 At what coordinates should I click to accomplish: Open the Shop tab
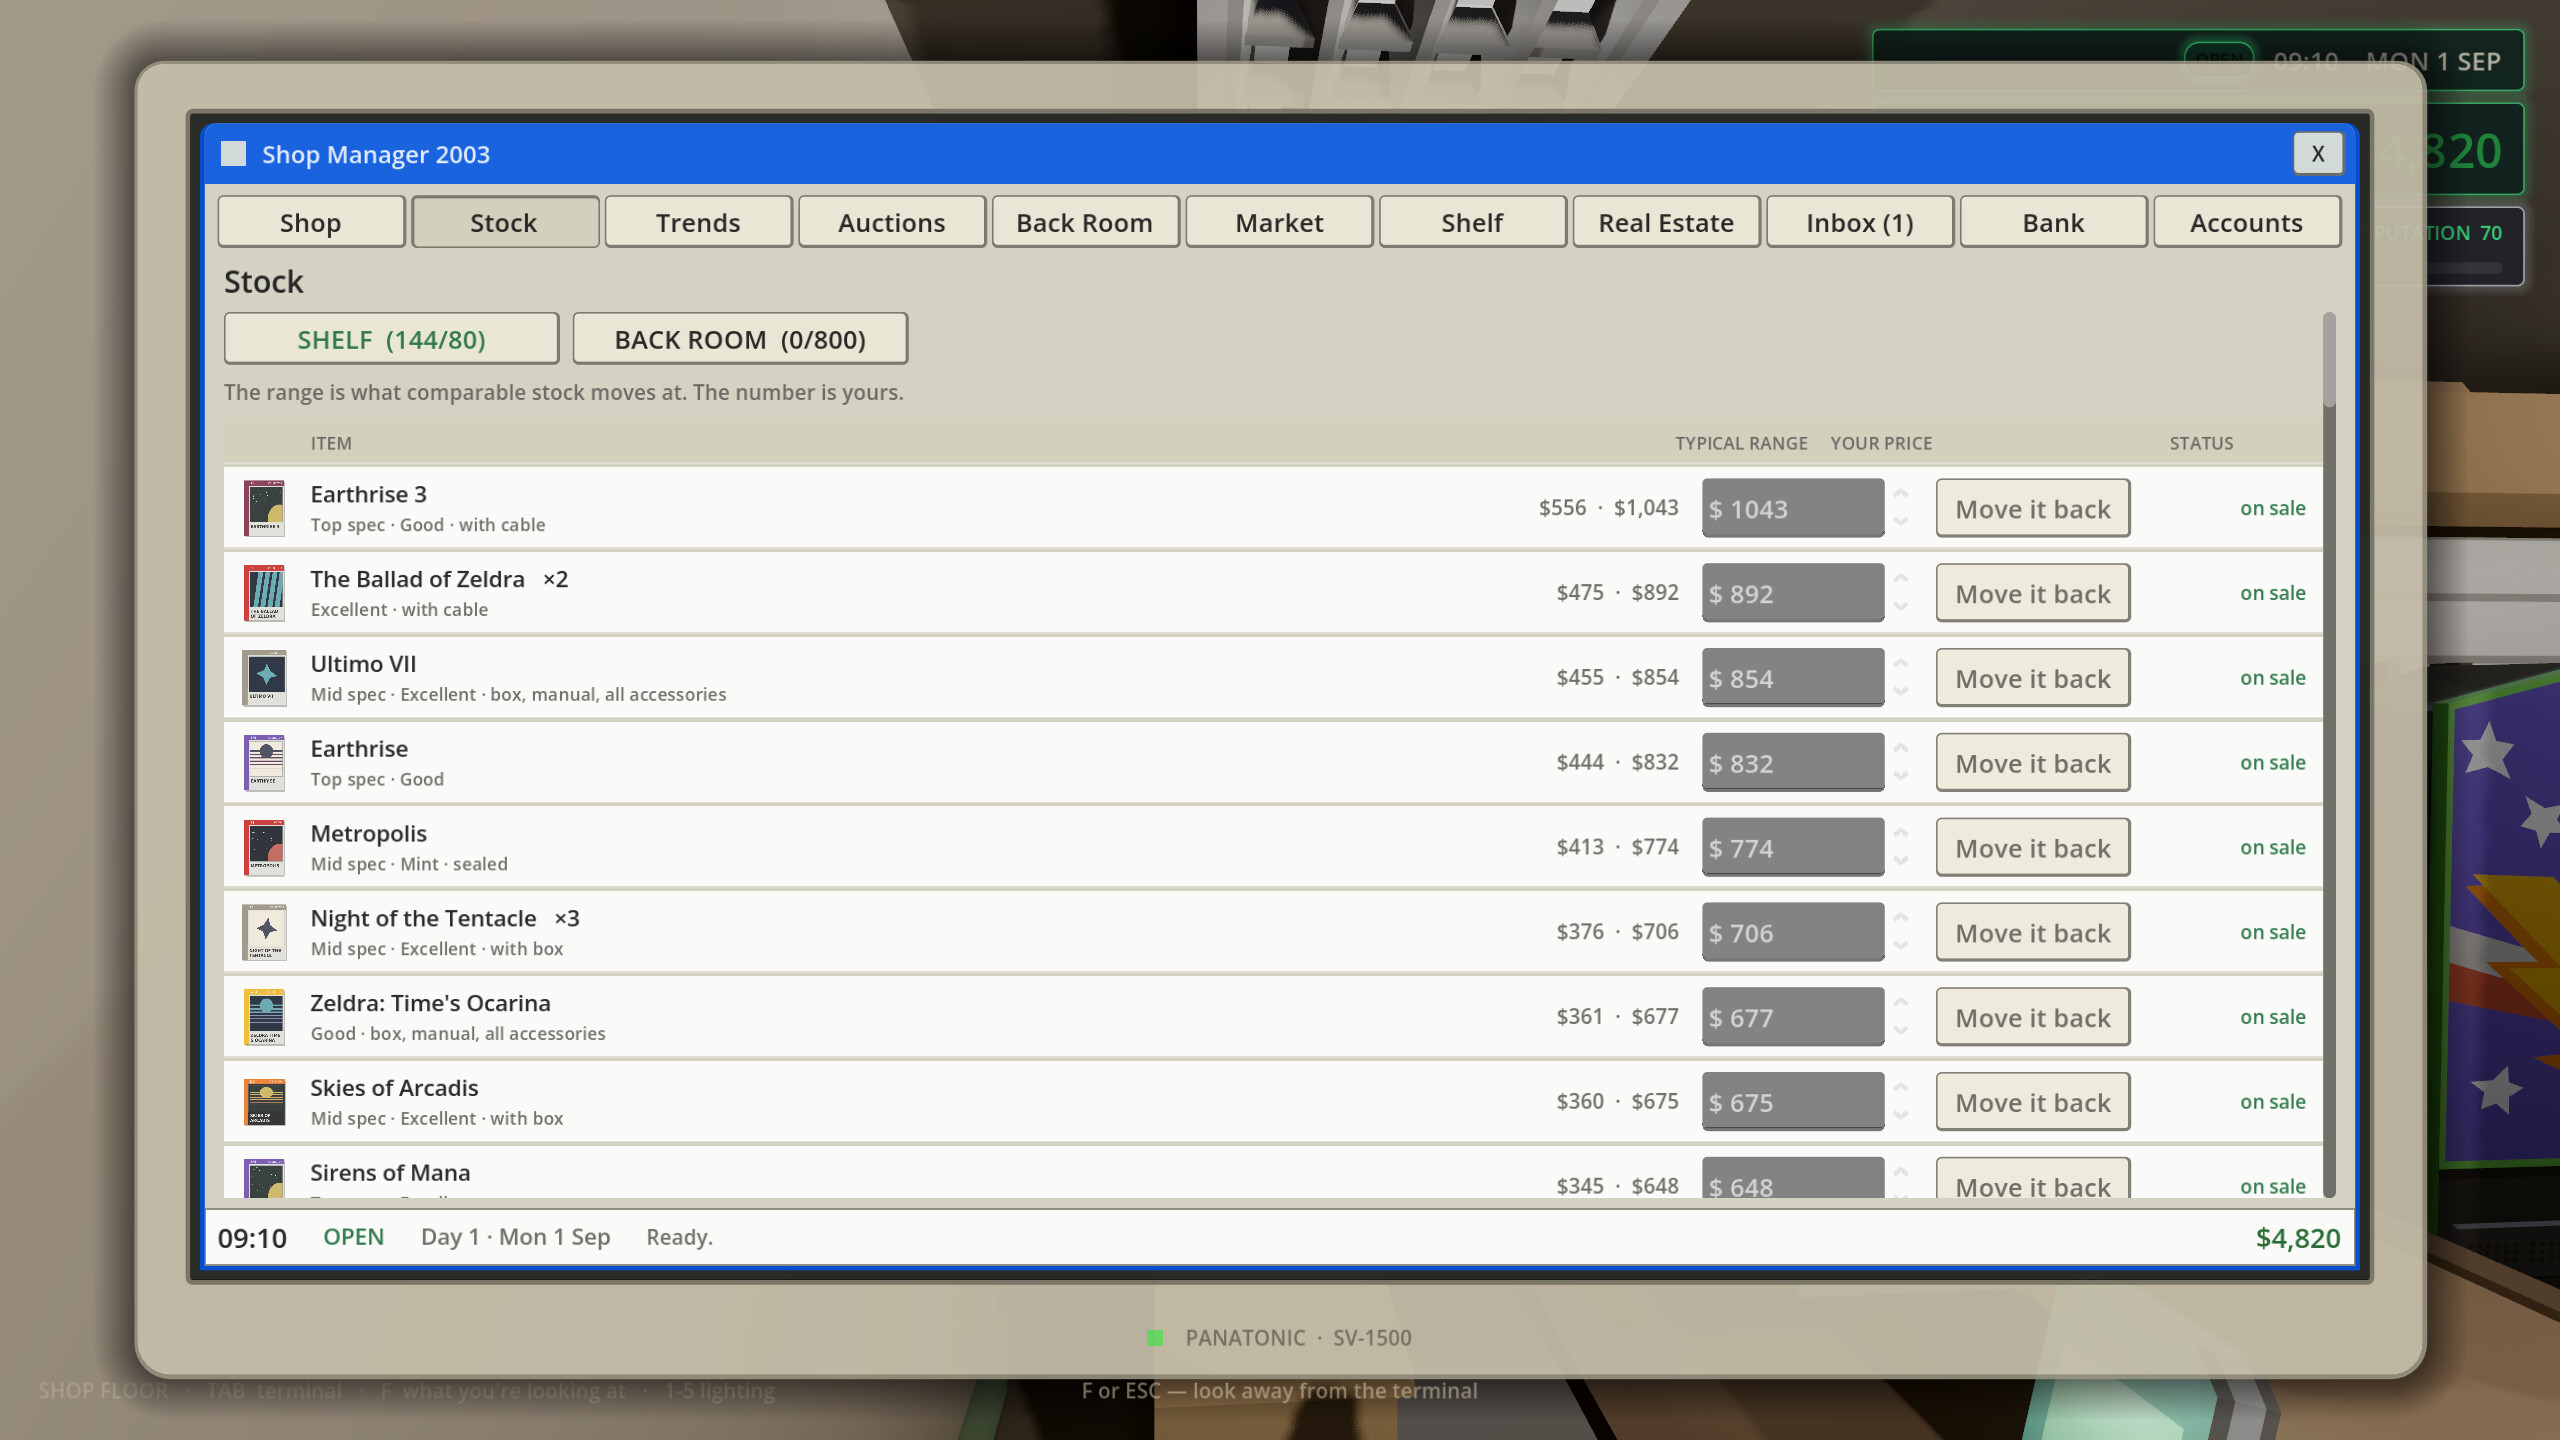pyautogui.click(x=311, y=222)
